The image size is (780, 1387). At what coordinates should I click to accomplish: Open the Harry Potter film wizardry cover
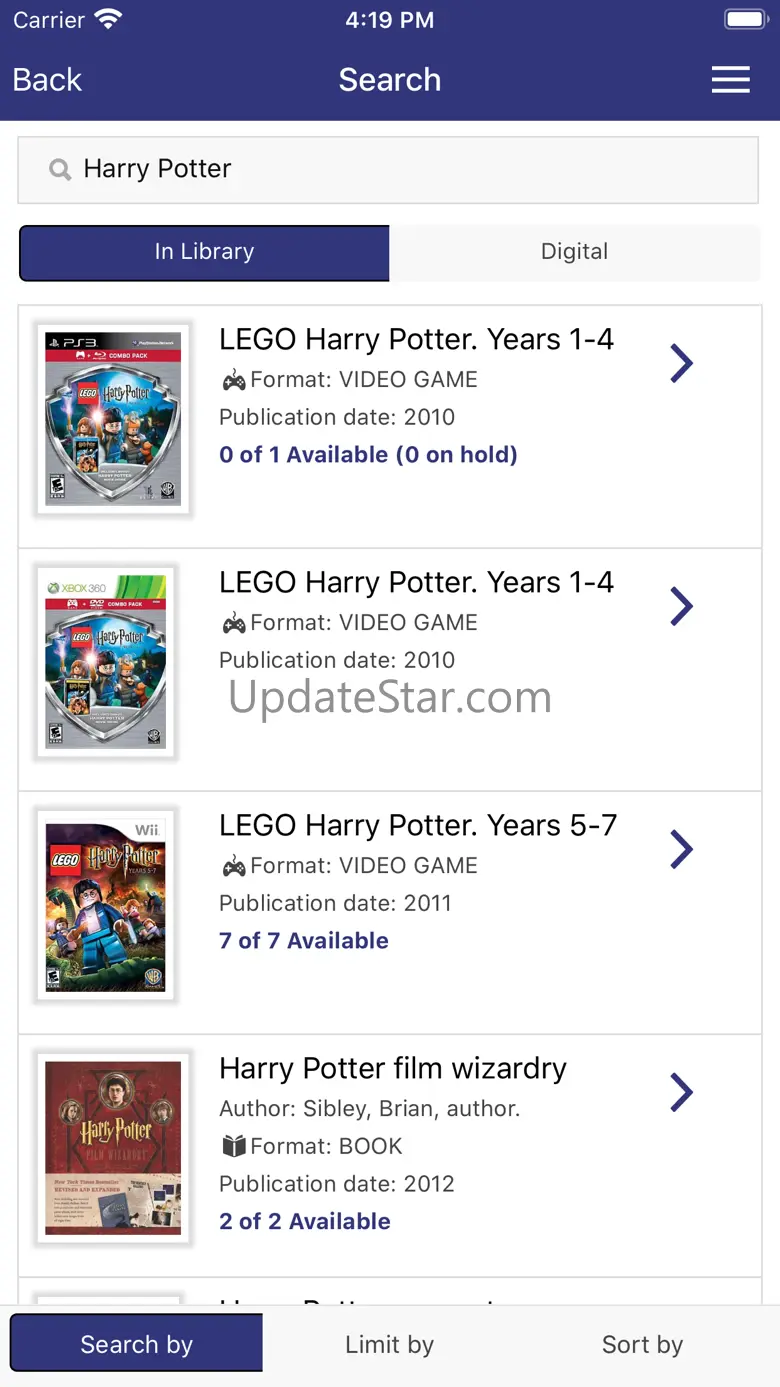click(113, 1148)
